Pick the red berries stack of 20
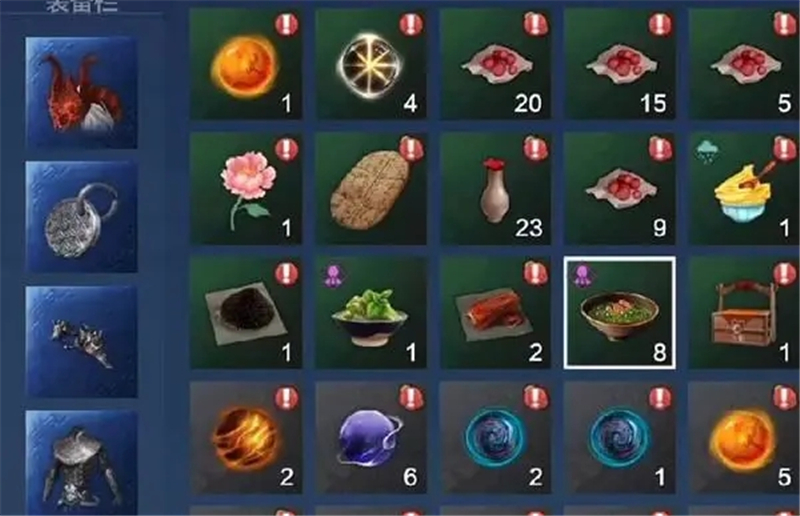This screenshot has height=516, width=800. point(495,64)
